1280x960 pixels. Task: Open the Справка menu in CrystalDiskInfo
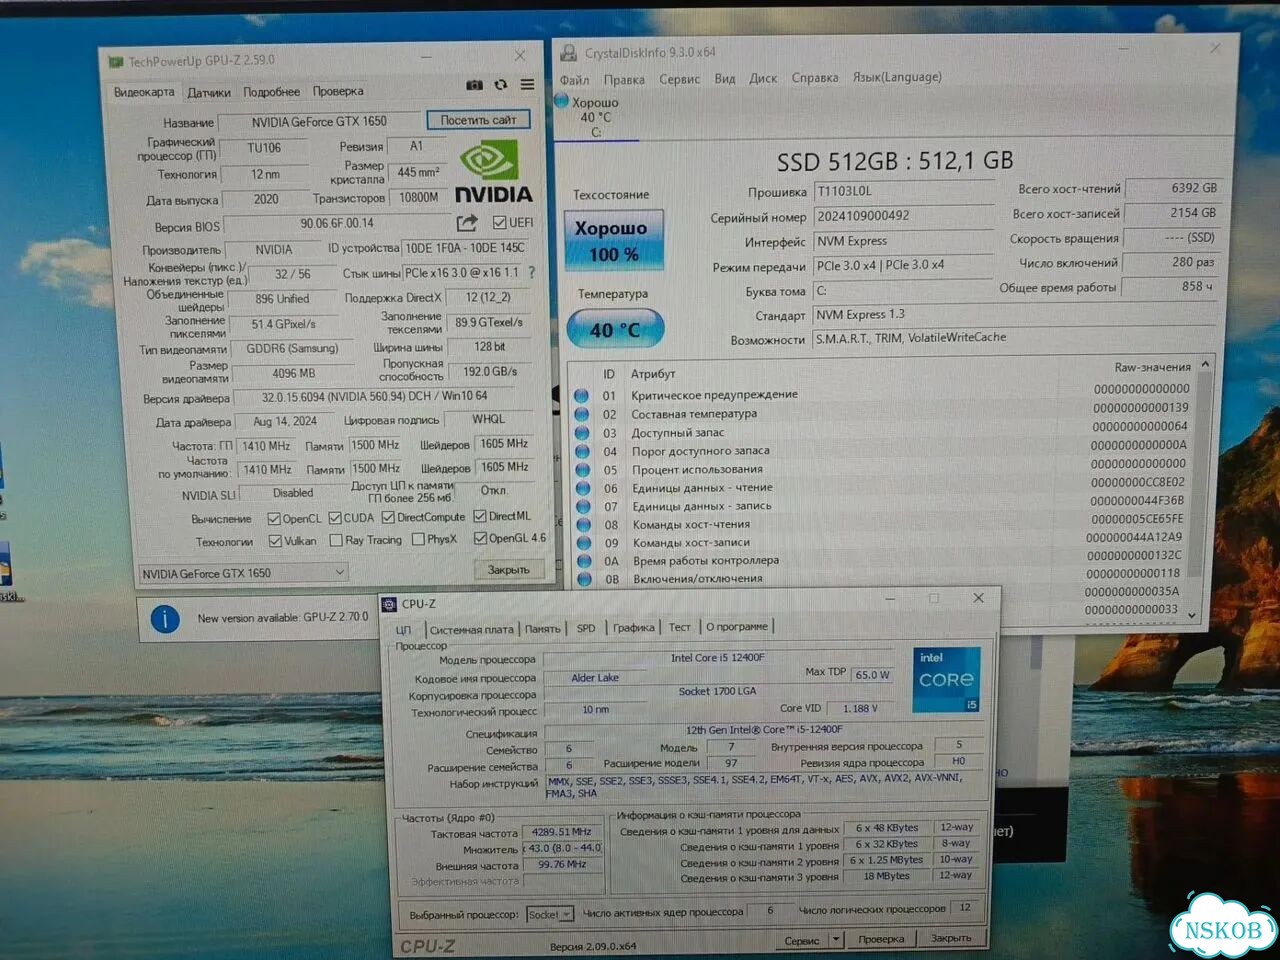tap(815, 78)
